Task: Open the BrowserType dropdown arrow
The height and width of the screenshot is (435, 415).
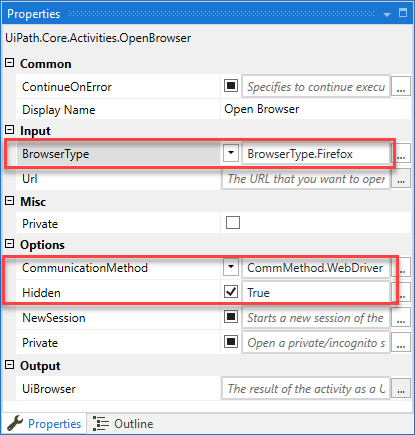Action: (231, 153)
